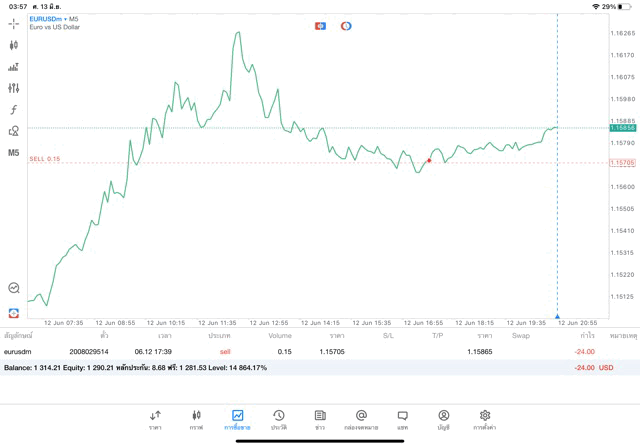Open the M5 timeframe selector
The image size is (640, 447).
tap(13, 153)
